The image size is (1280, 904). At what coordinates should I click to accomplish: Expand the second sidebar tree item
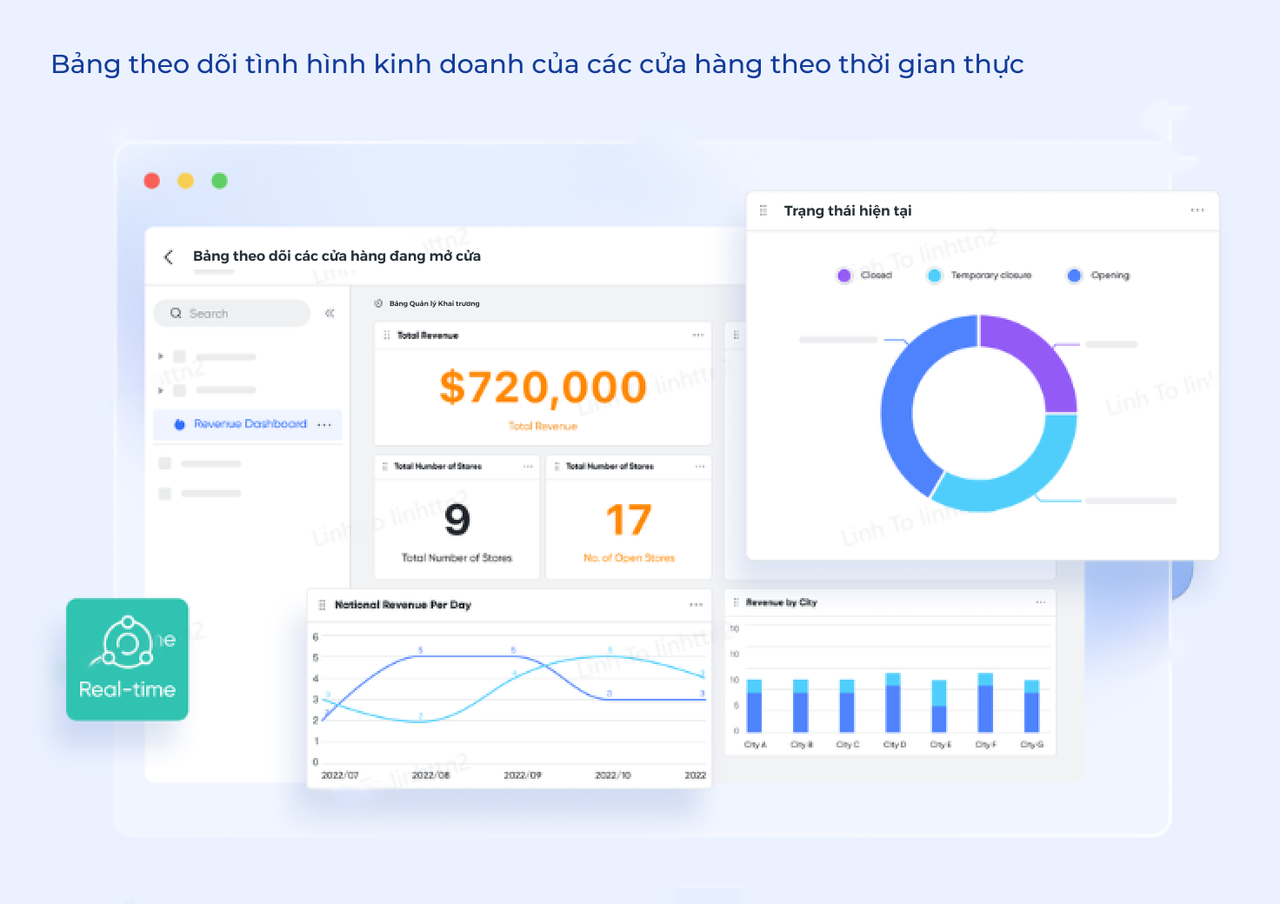point(161,390)
